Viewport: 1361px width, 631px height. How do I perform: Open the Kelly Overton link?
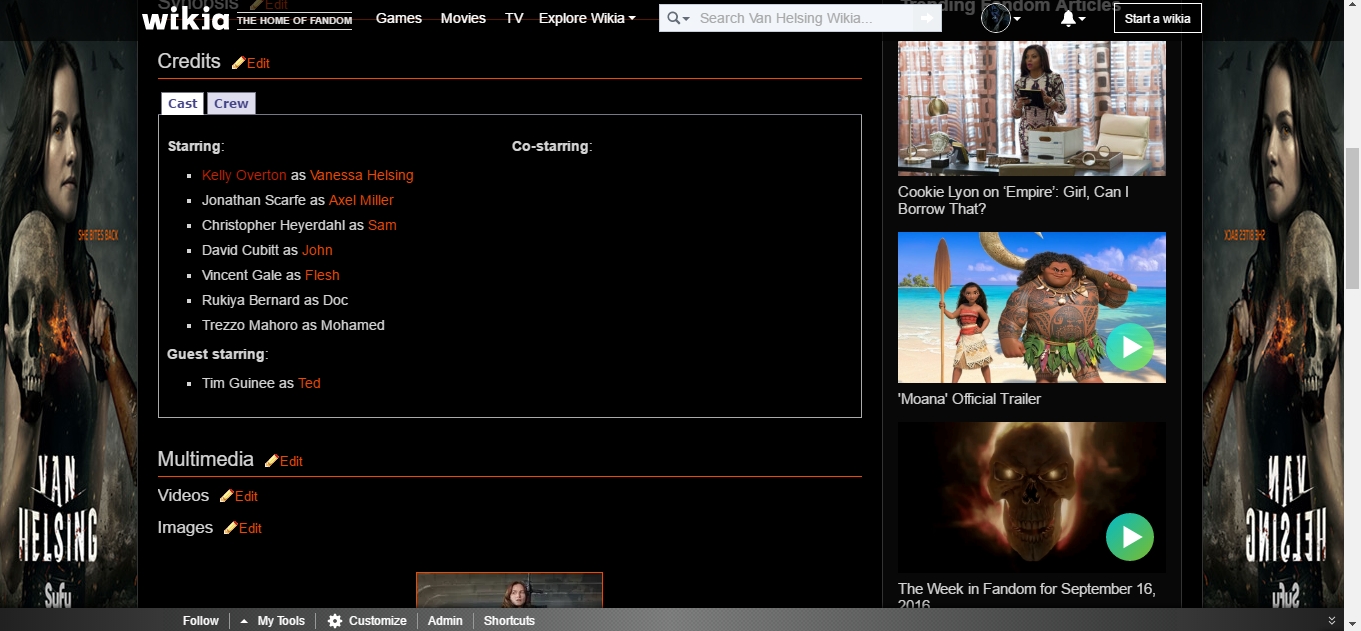[244, 175]
